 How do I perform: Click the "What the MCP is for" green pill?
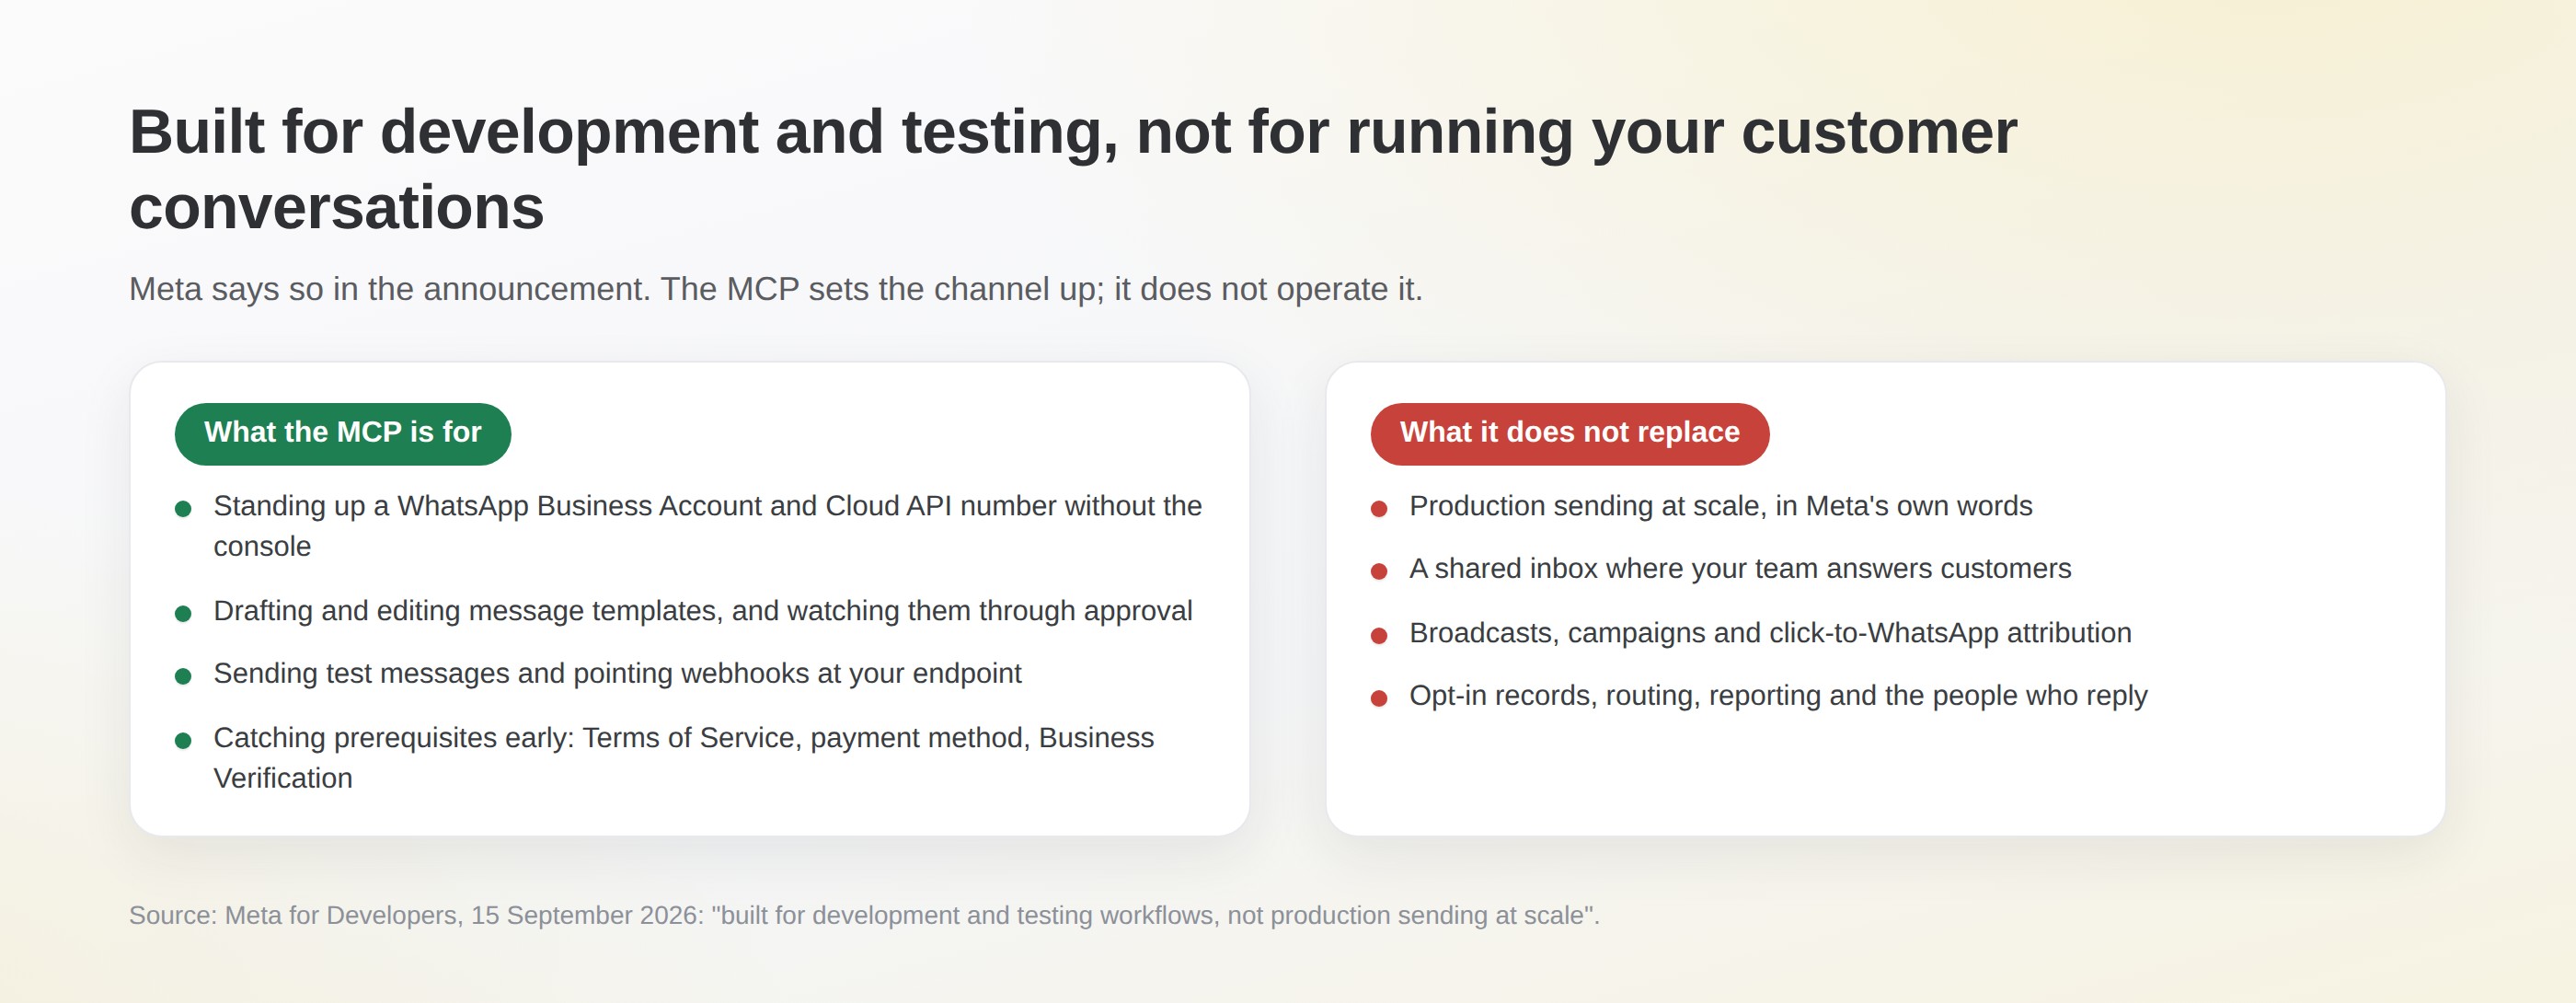pyautogui.click(x=342, y=433)
